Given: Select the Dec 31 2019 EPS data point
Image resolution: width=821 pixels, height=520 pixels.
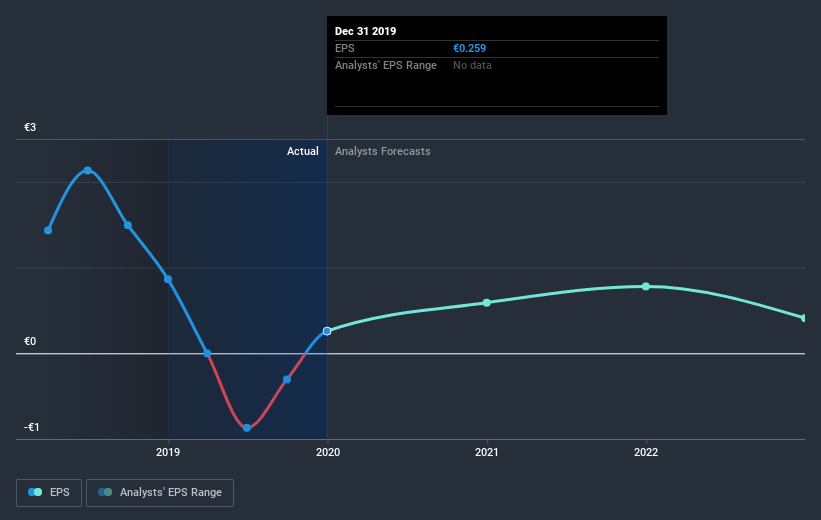Looking at the screenshot, I should tap(327, 331).
